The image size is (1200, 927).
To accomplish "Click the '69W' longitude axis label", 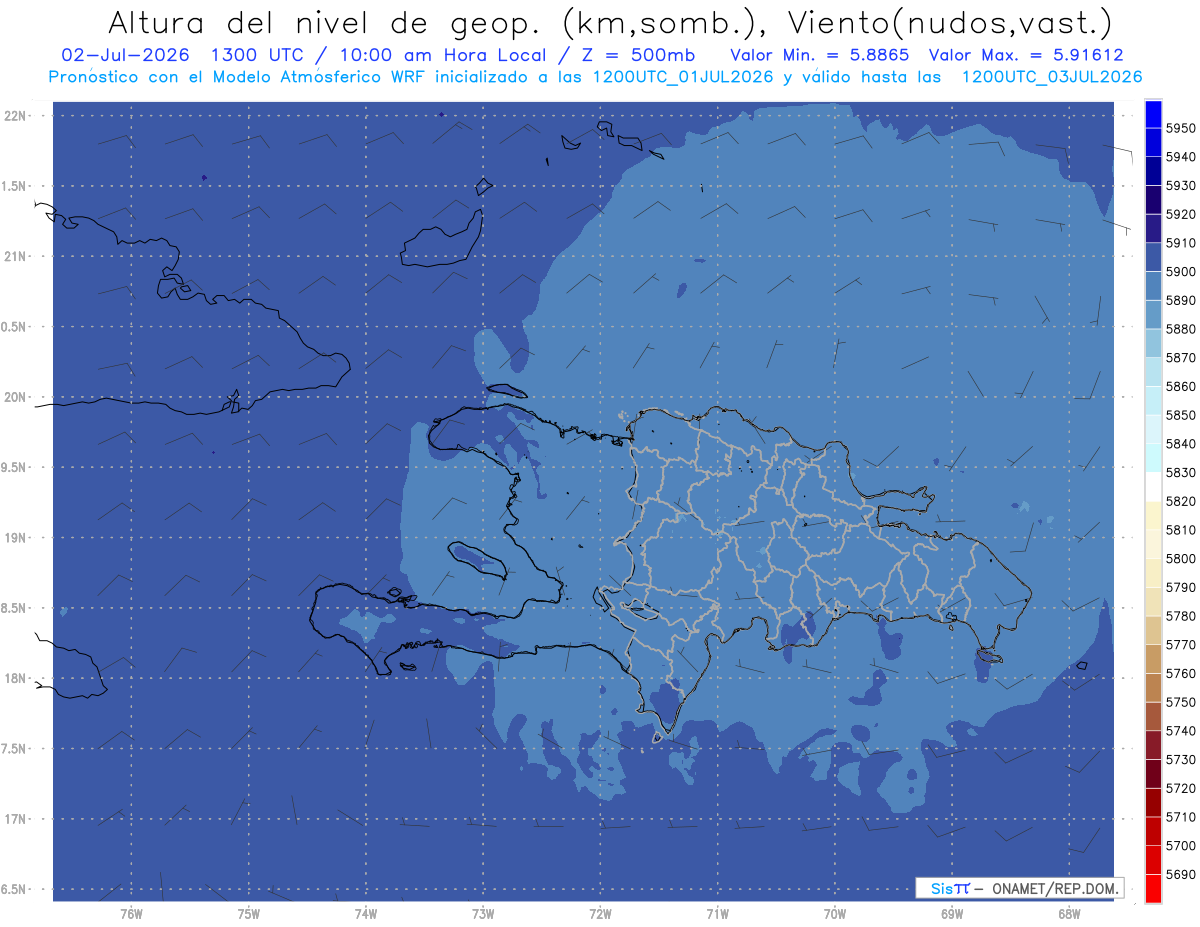I will point(952,914).
